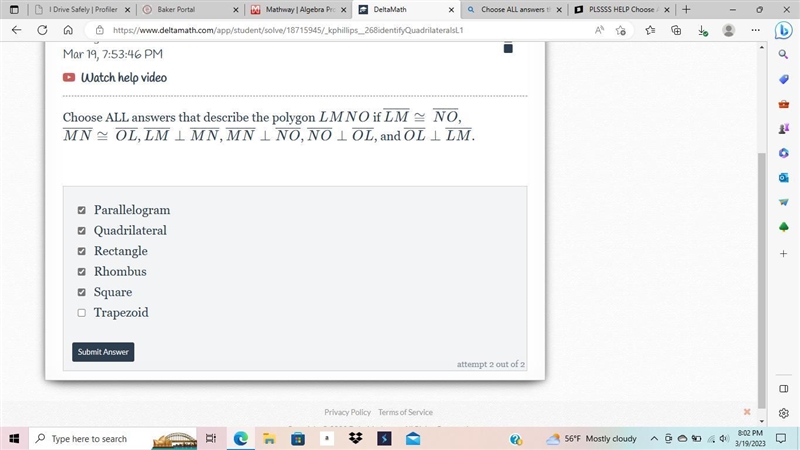
Task: Open Task View on taskbar
Action: [210, 439]
